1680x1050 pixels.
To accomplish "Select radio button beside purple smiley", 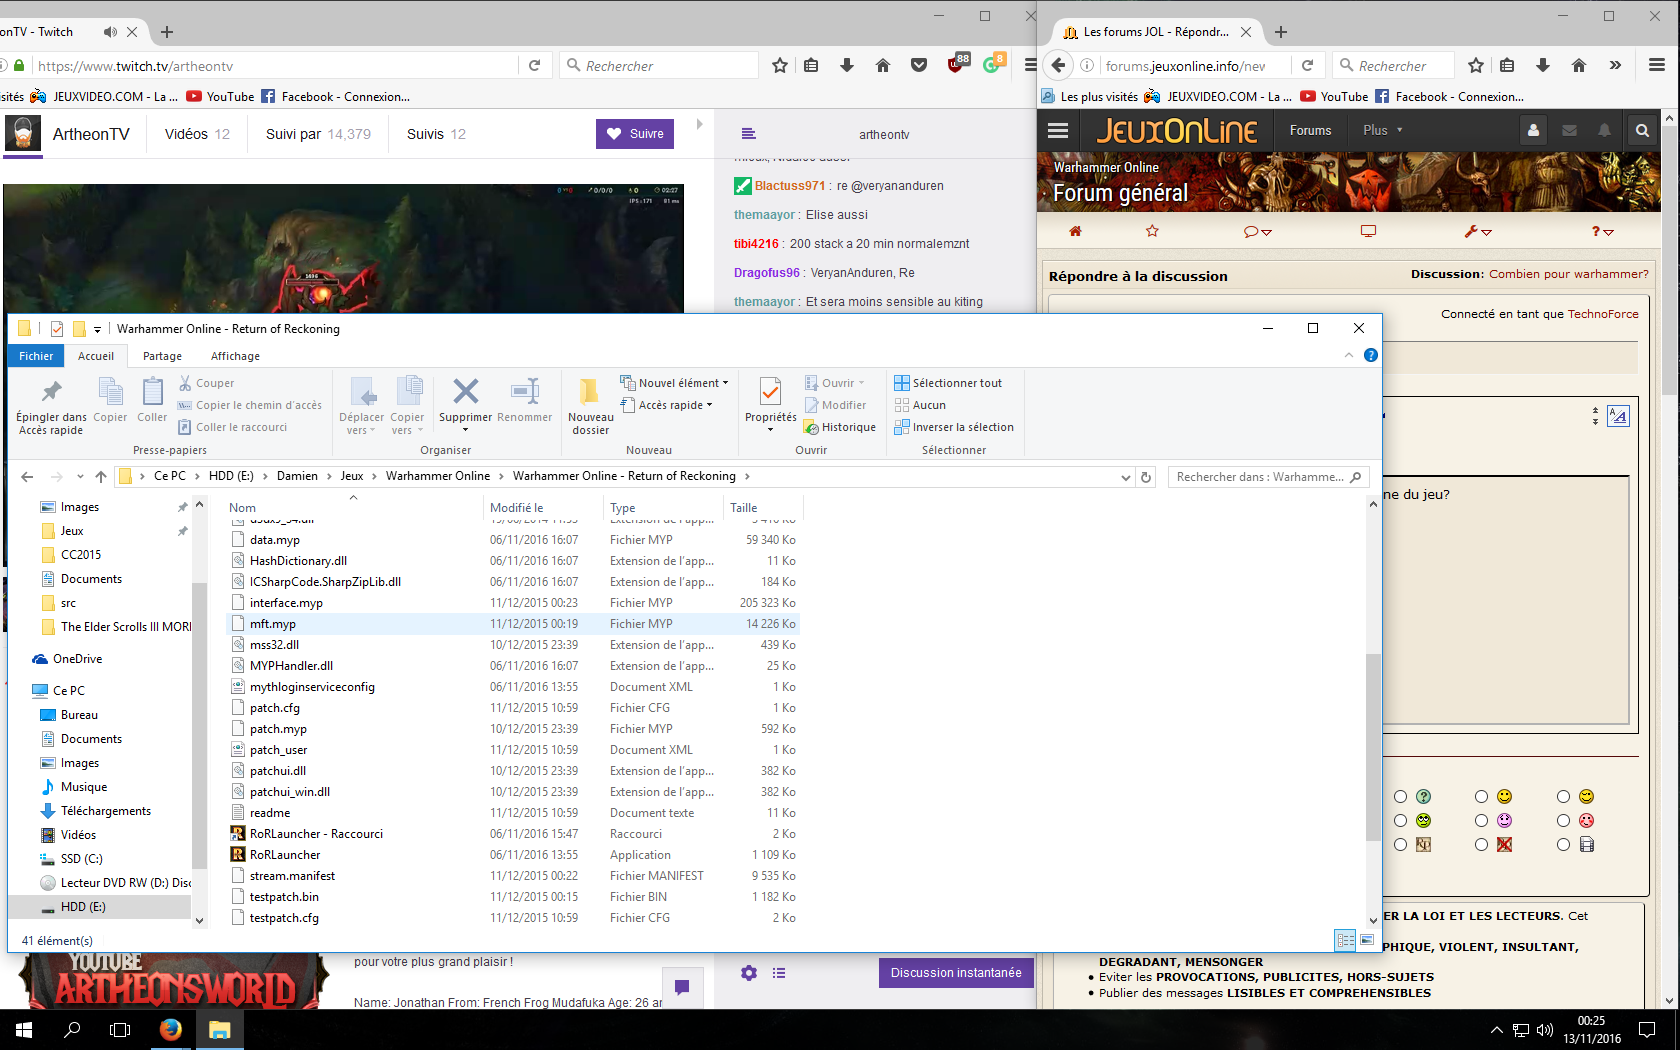I will 1481,821.
